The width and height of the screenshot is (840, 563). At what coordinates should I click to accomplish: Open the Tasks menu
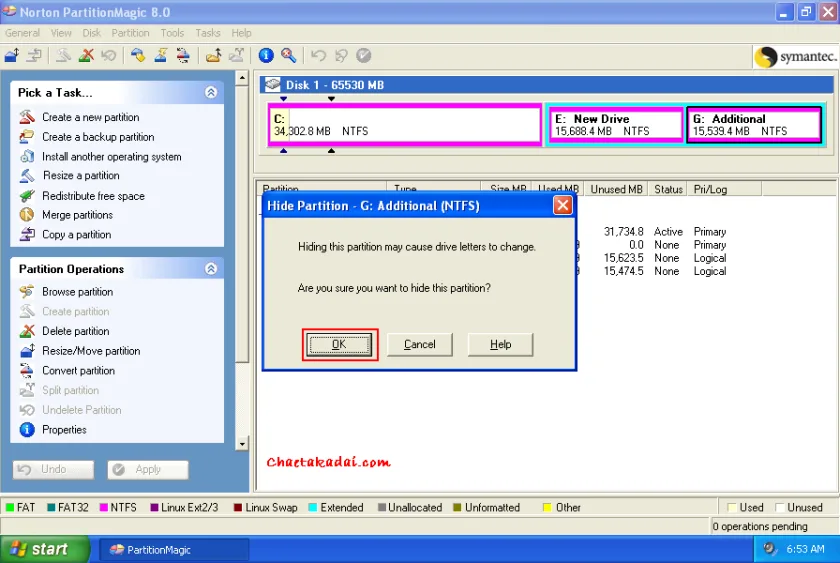coord(208,33)
